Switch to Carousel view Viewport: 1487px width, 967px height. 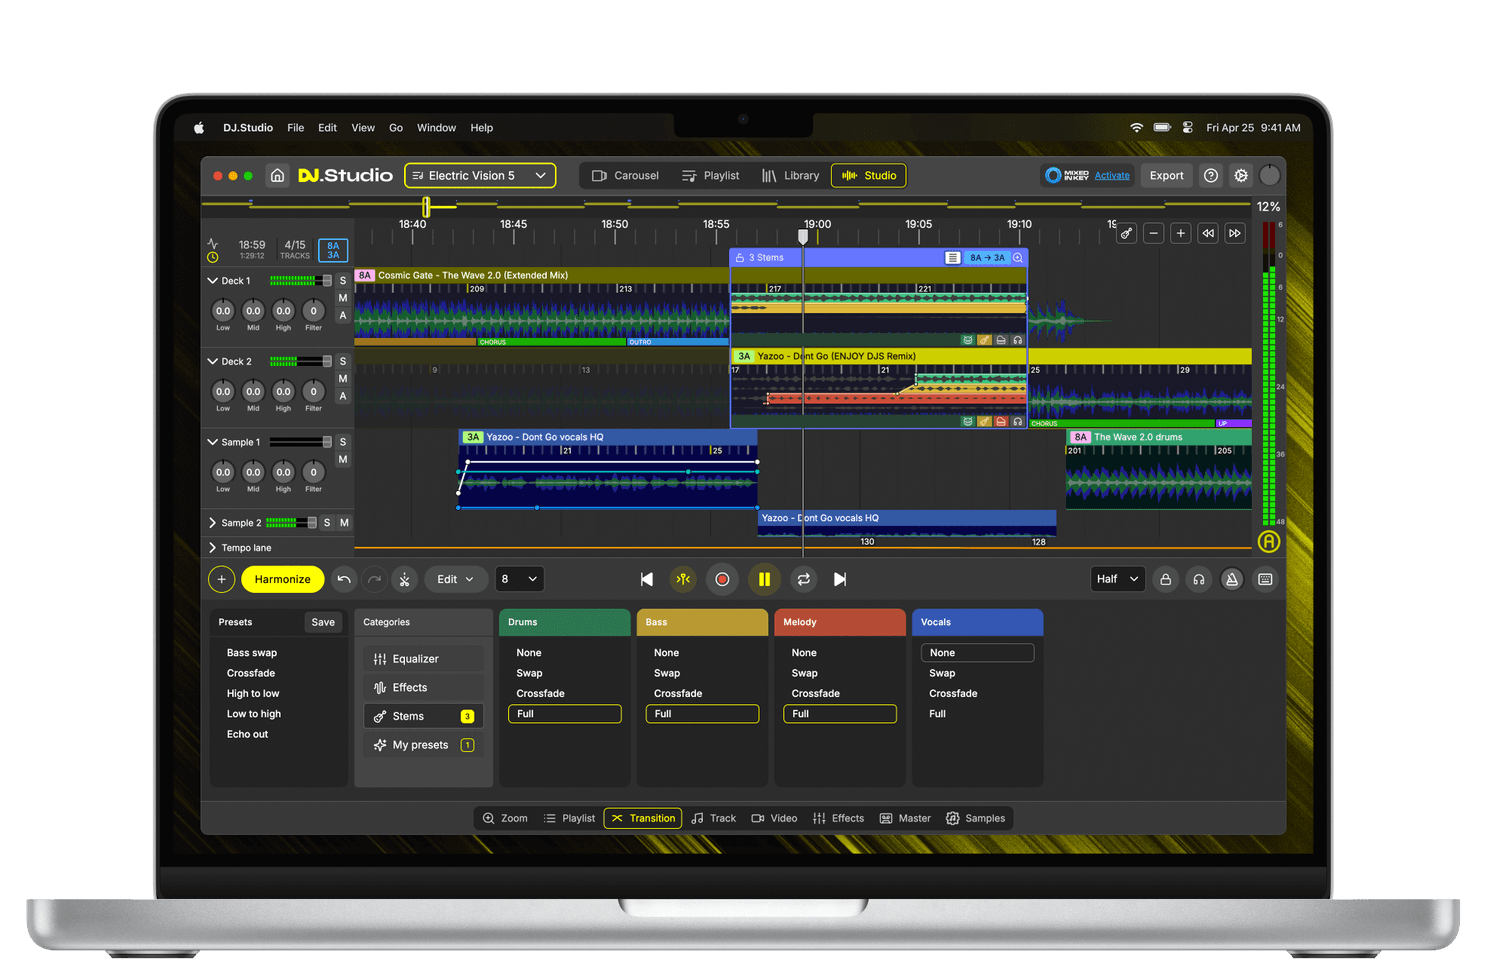point(626,175)
